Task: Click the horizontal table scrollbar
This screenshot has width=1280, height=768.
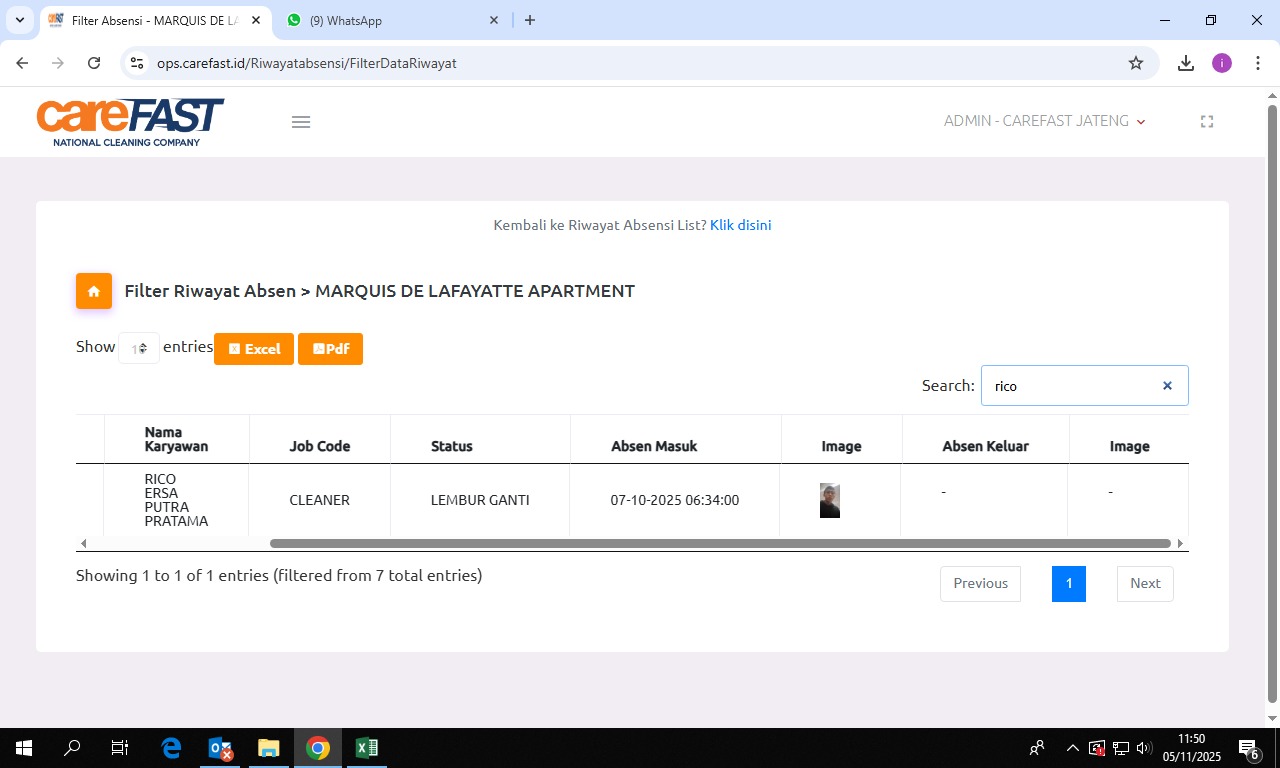Action: [x=720, y=544]
